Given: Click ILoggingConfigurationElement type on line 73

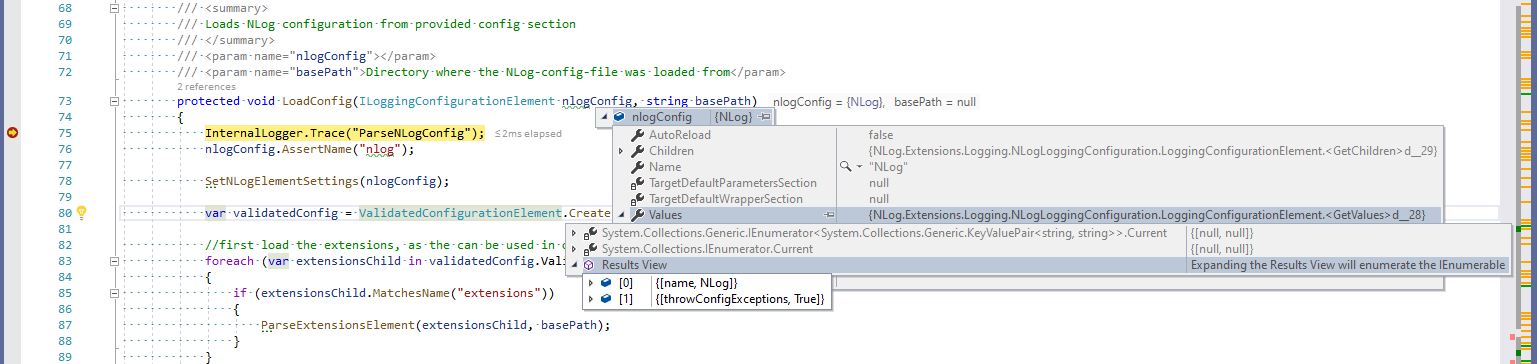Looking at the screenshot, I should [x=456, y=102].
